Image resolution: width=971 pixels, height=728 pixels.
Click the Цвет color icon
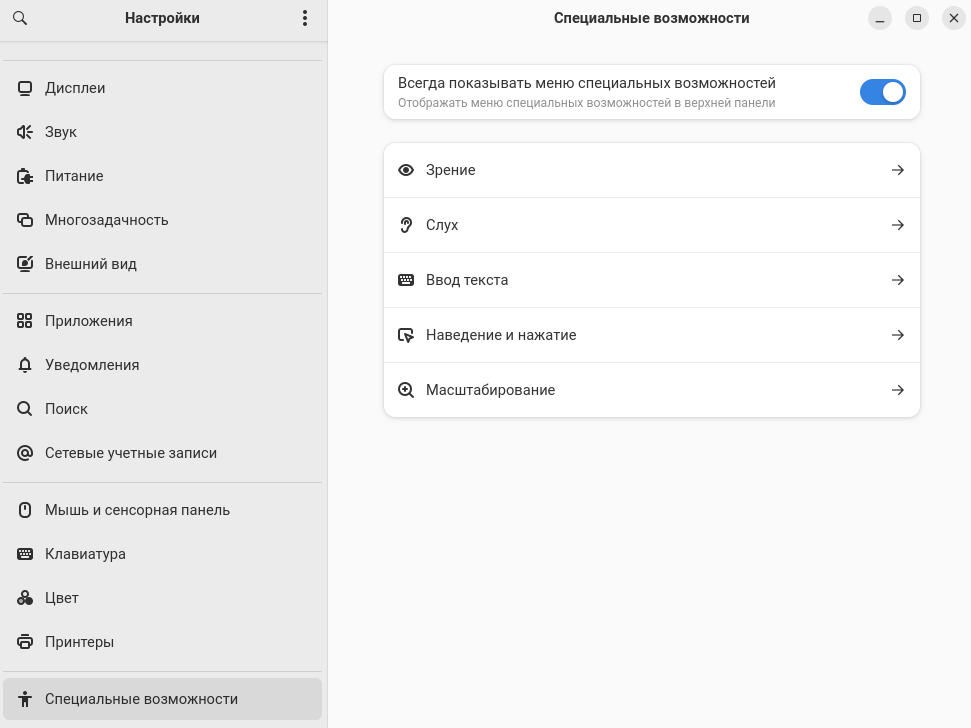pyautogui.click(x=25, y=598)
